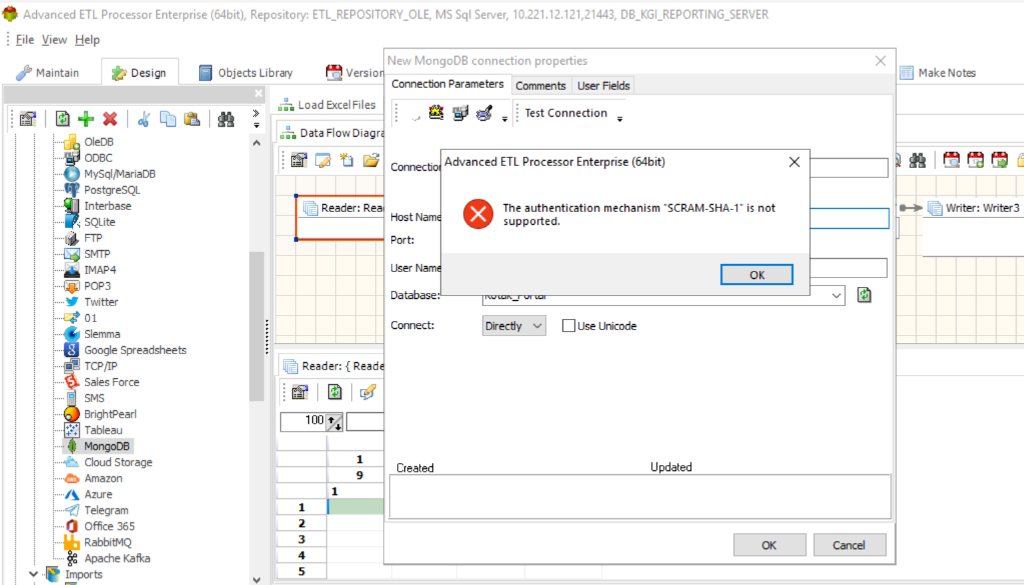This screenshot has height=585, width=1024.
Task: Click the Cut scissors icon
Action: 144,119
